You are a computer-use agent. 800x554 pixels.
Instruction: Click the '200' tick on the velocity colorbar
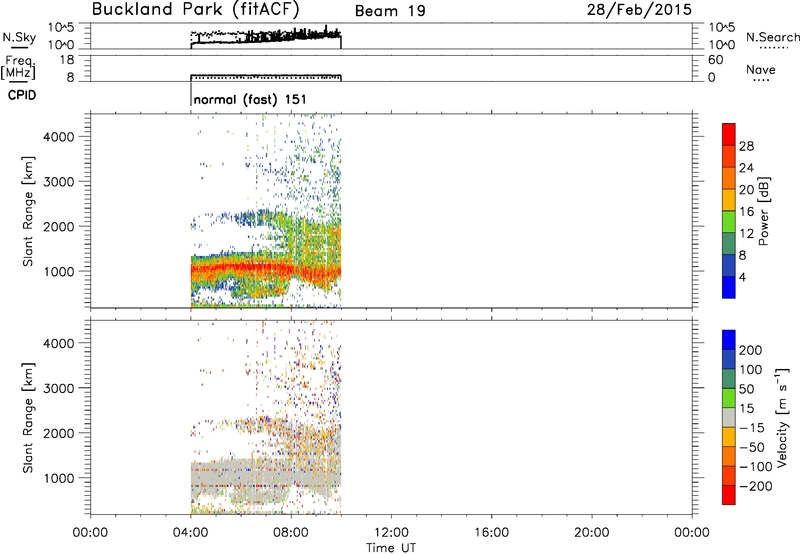coord(751,350)
